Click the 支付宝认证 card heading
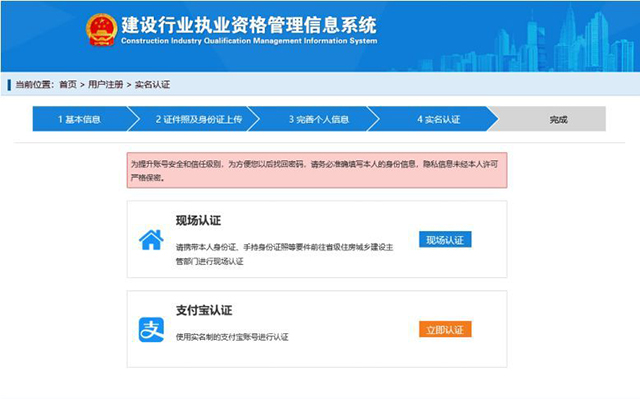Screen dimensions: 640x399 coord(204,310)
